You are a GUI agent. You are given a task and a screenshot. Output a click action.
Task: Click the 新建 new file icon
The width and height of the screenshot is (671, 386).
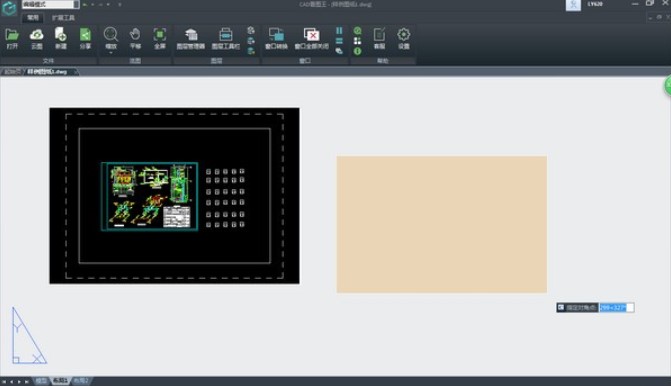61,39
